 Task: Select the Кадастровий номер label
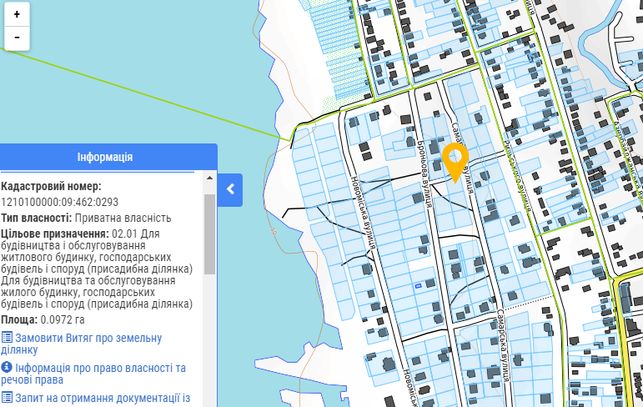click(51, 186)
